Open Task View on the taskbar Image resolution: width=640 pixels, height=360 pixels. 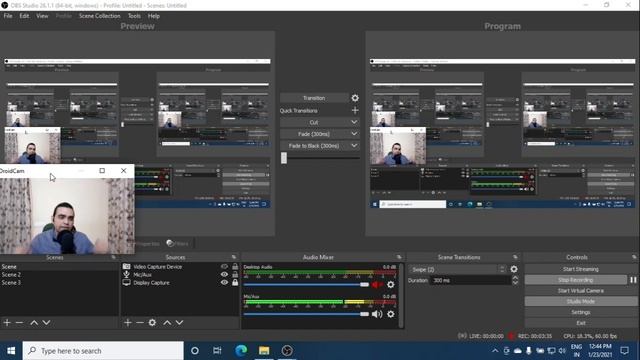click(x=217, y=351)
